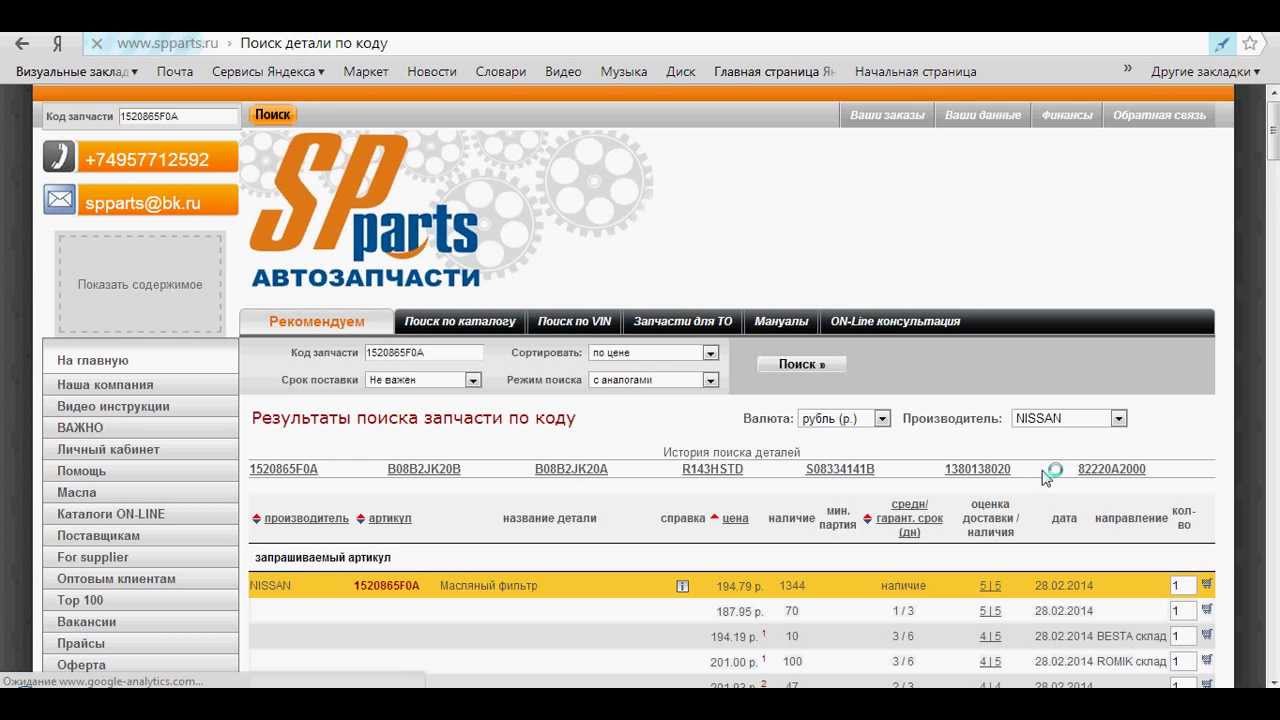Open the Режим поиска dropdown (с аналогами)
The image size is (1280, 720).
[x=654, y=380]
